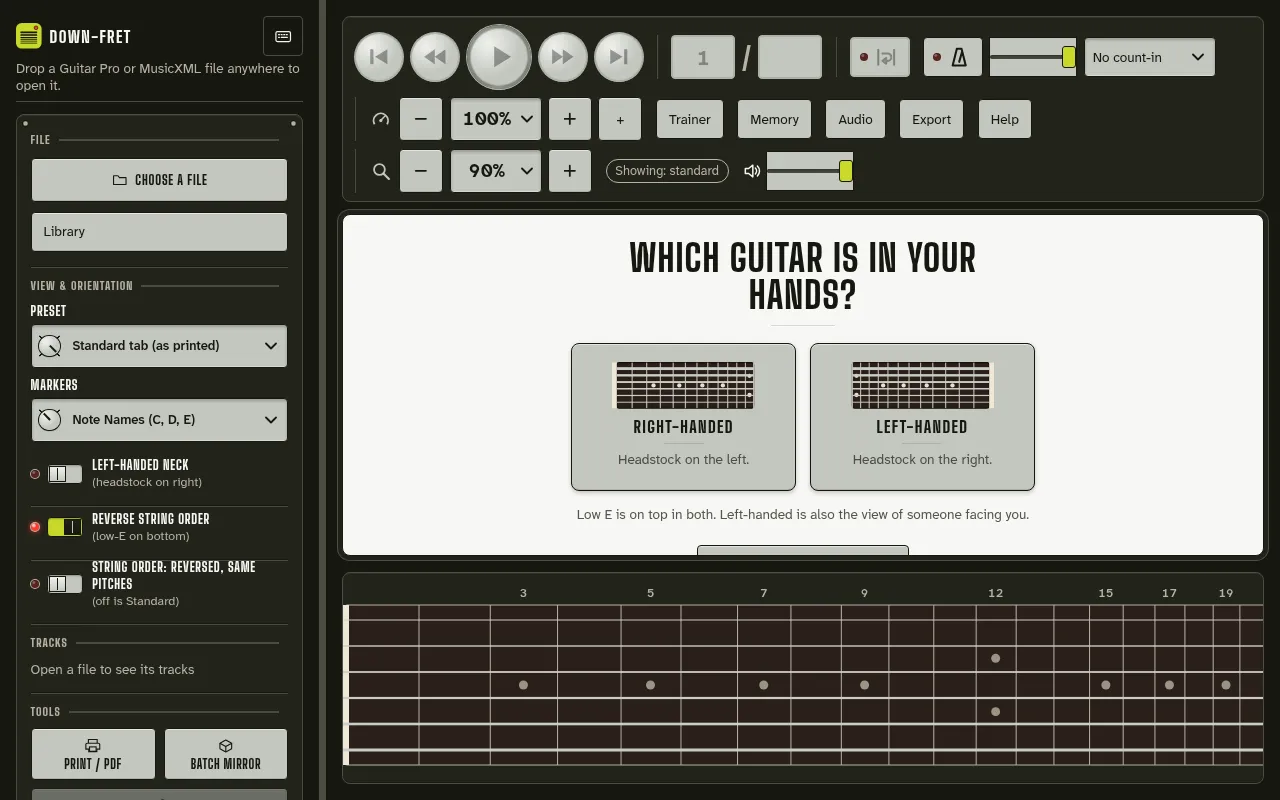Choose the Left-handed guitar card

[x=922, y=417]
